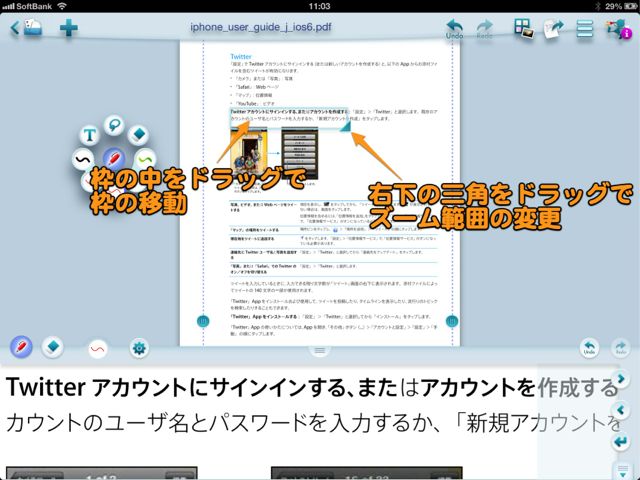This screenshot has width=640, height=480.
Task: Move the zoom box left with the arrow
Action: click(x=621, y=409)
